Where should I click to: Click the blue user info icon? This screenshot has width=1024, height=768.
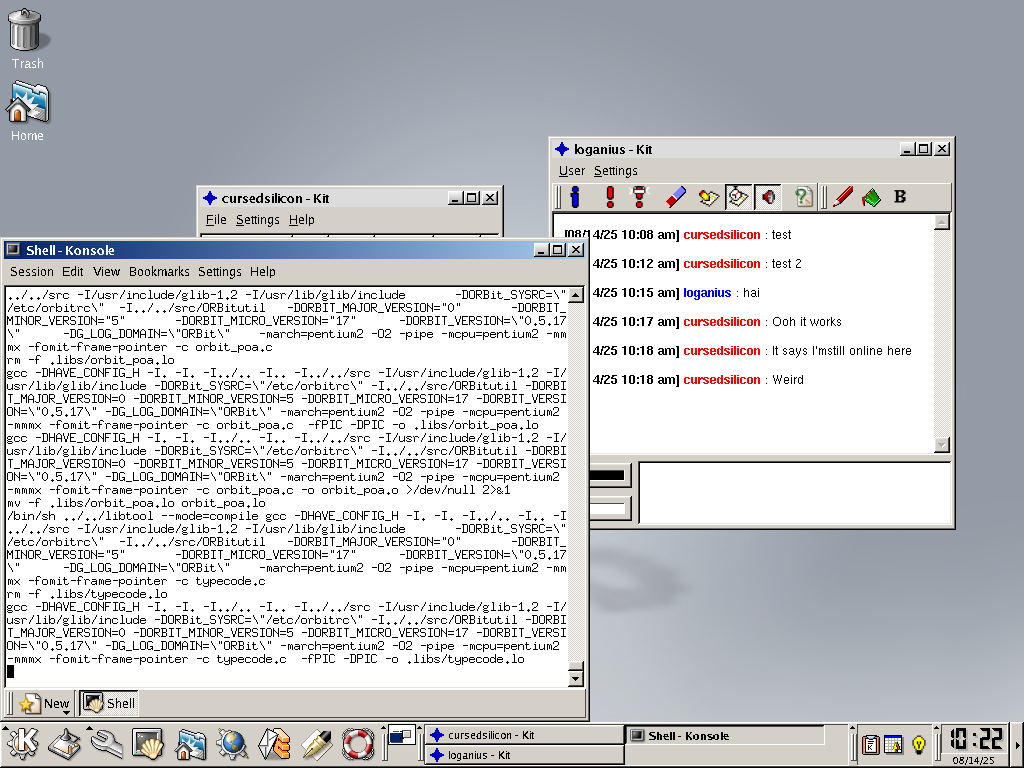574,197
